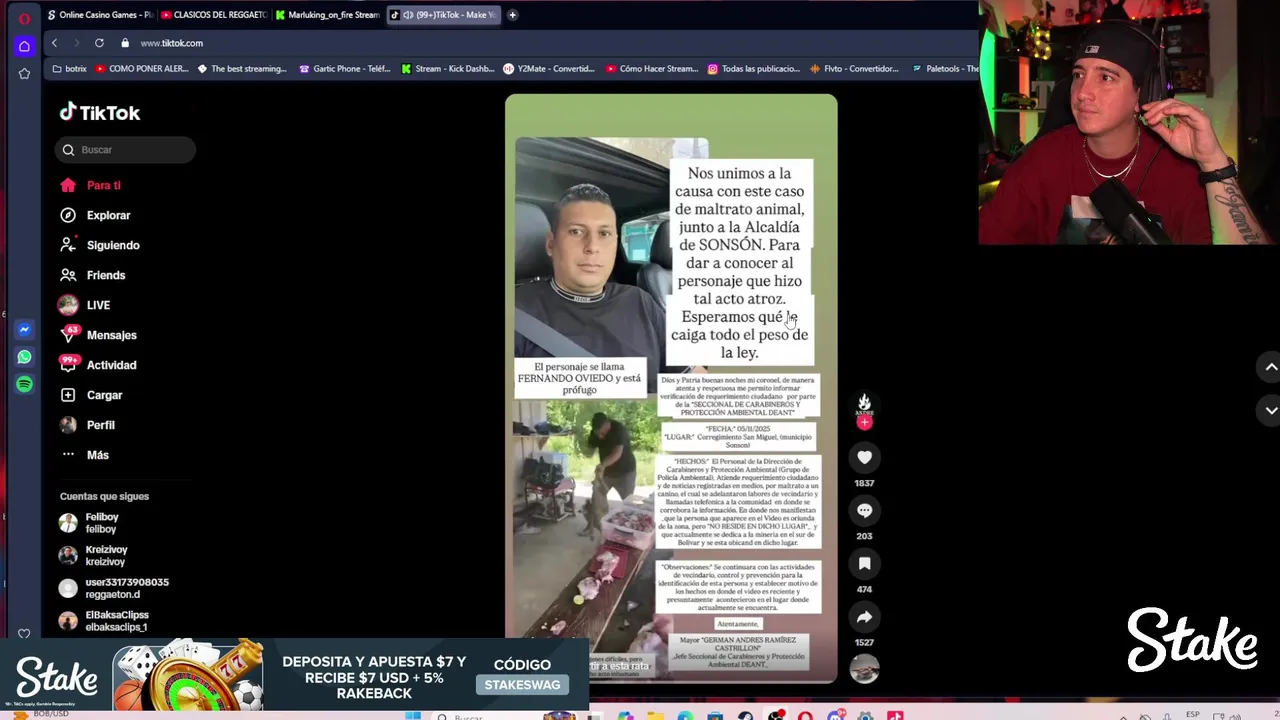Follow the creator with the red plus

[864, 422]
